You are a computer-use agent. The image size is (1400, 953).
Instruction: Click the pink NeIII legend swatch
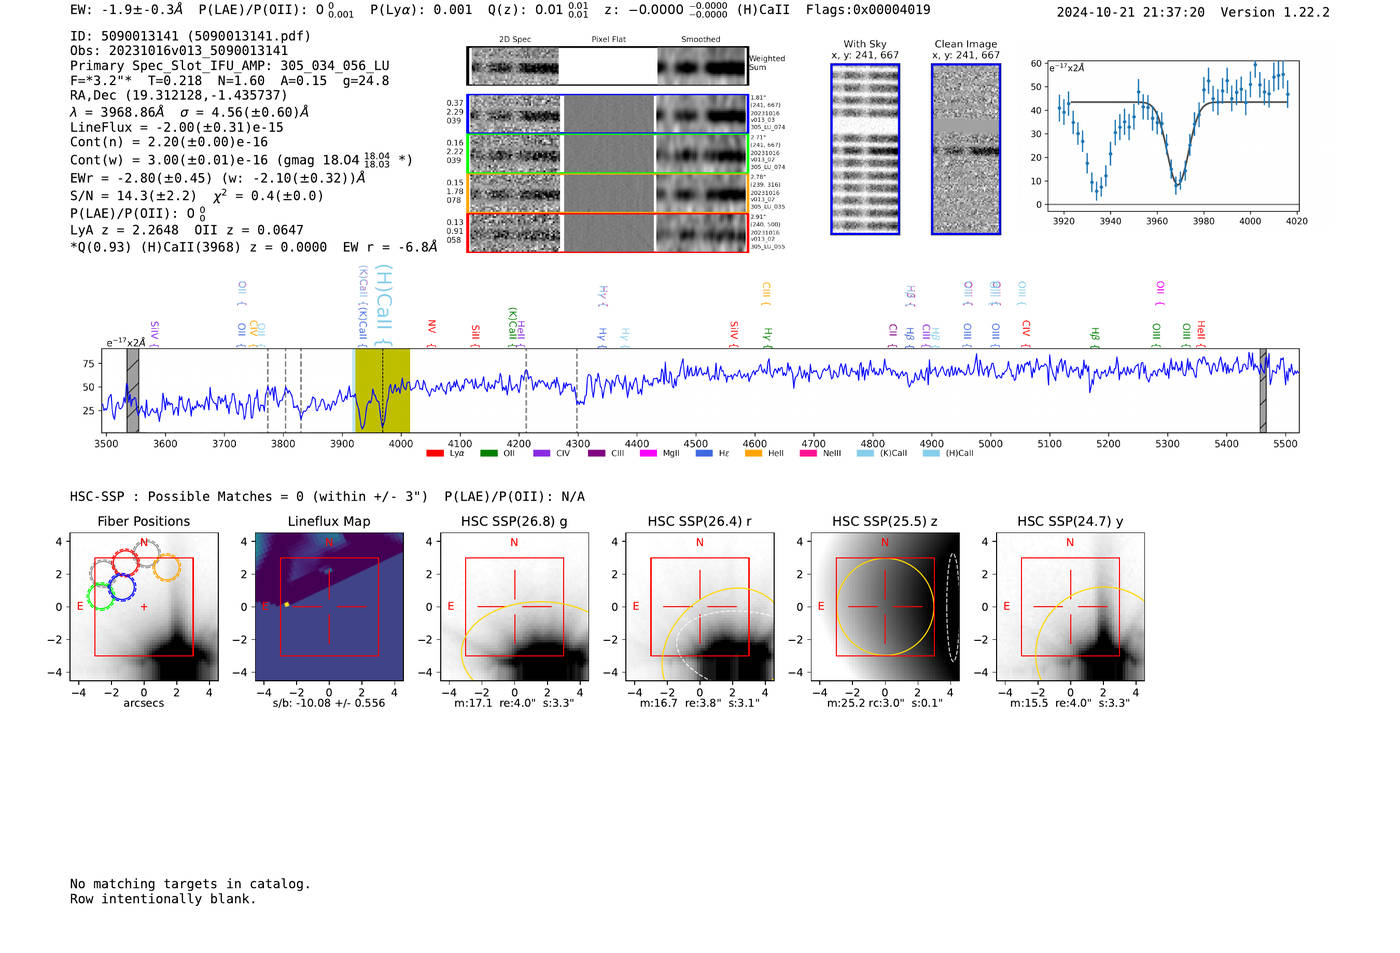808,453
